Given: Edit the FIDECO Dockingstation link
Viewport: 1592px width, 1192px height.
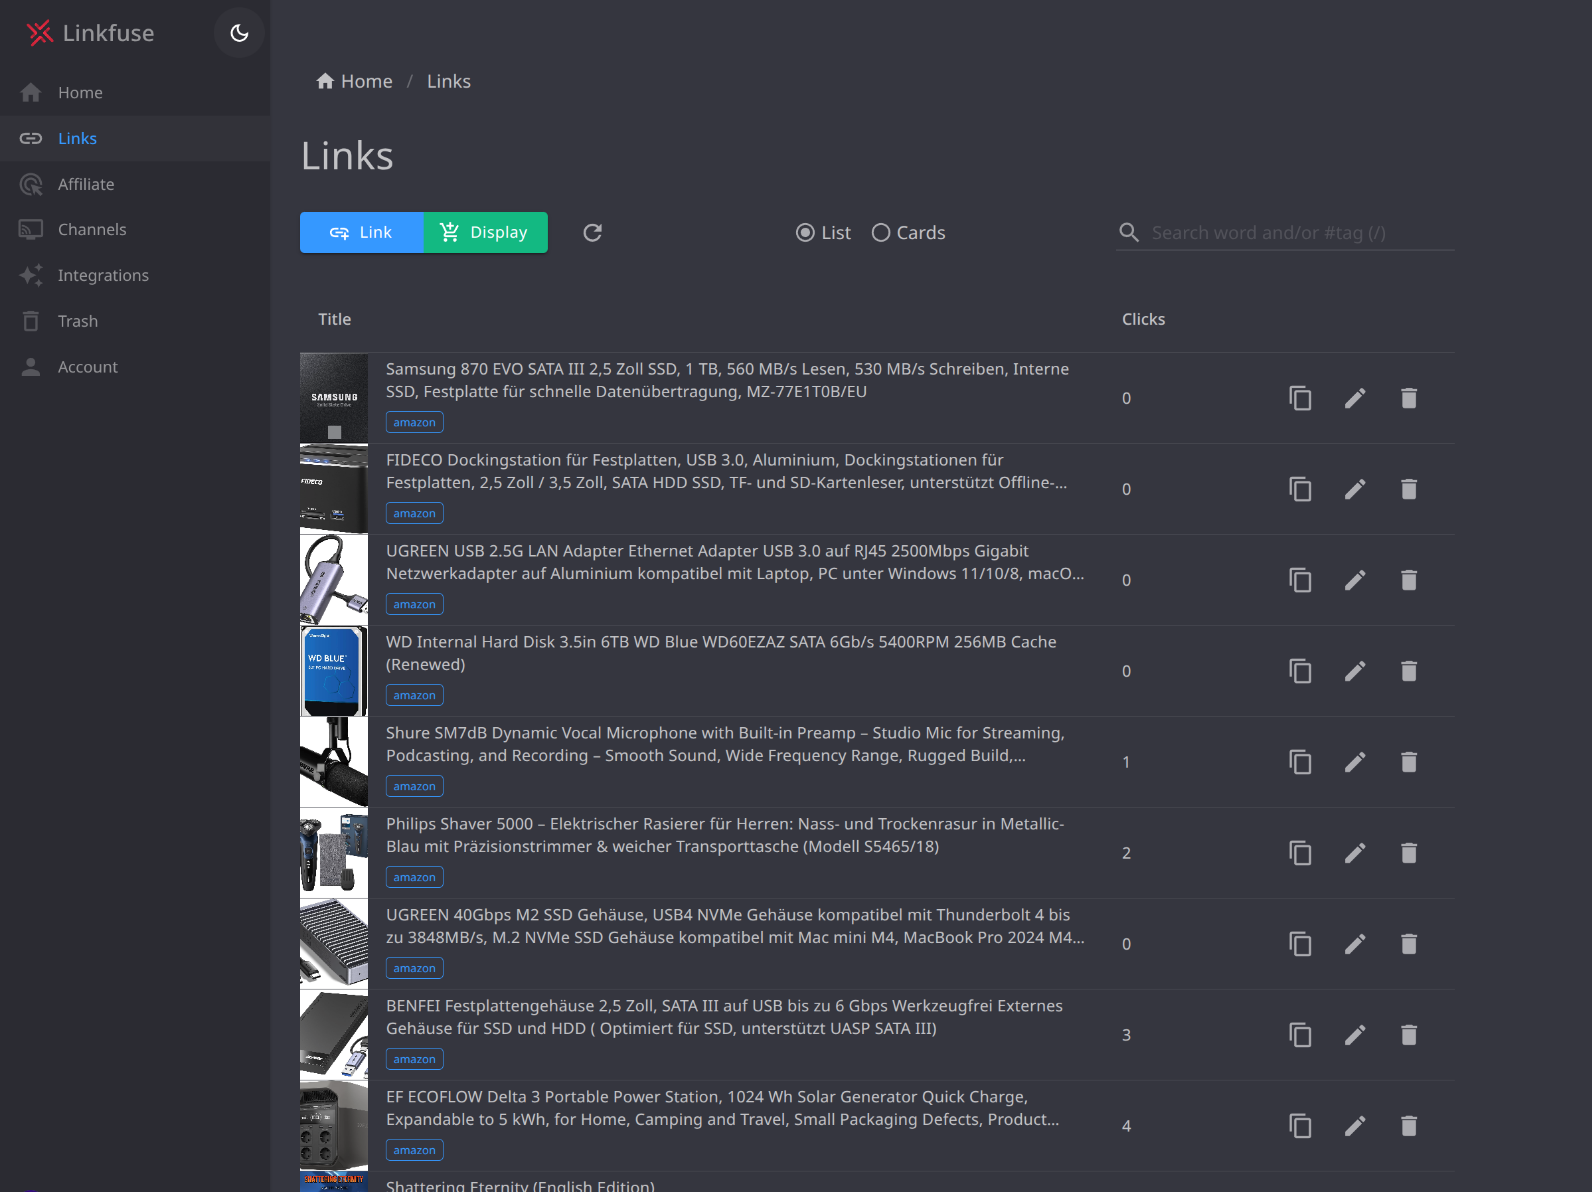Looking at the screenshot, I should pos(1355,489).
